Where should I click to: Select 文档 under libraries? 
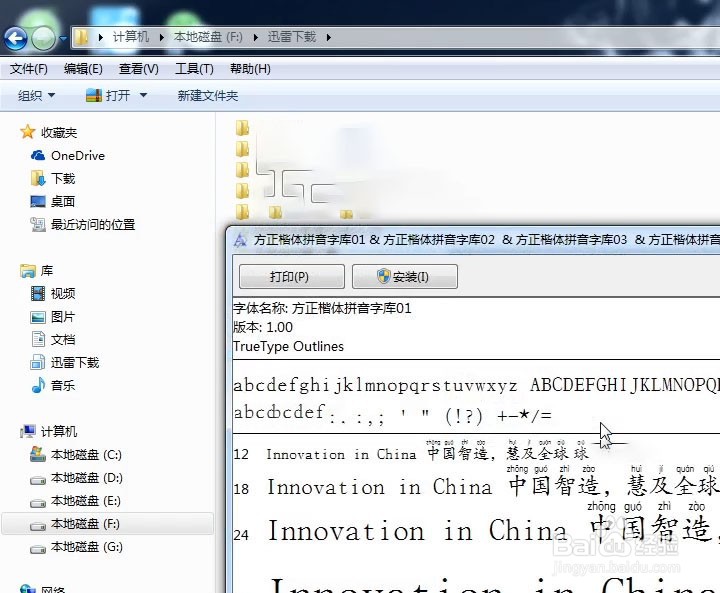coord(62,339)
